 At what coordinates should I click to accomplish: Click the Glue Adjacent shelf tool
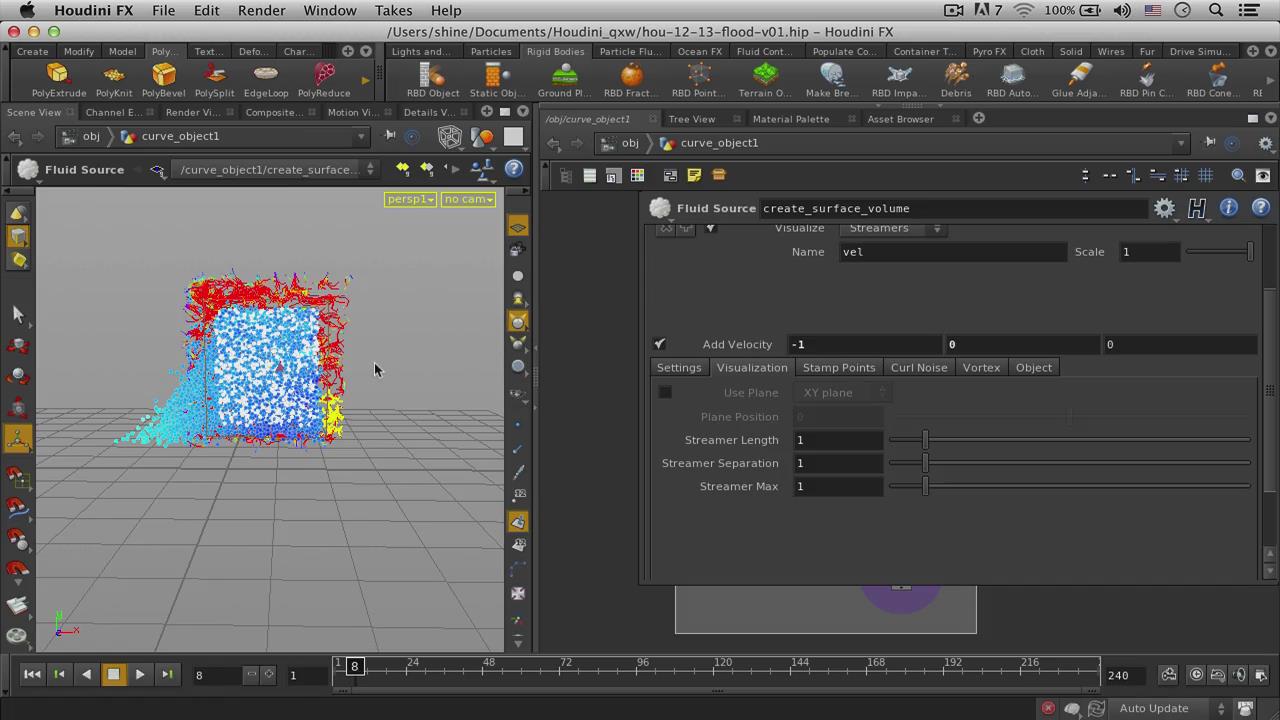click(1079, 80)
